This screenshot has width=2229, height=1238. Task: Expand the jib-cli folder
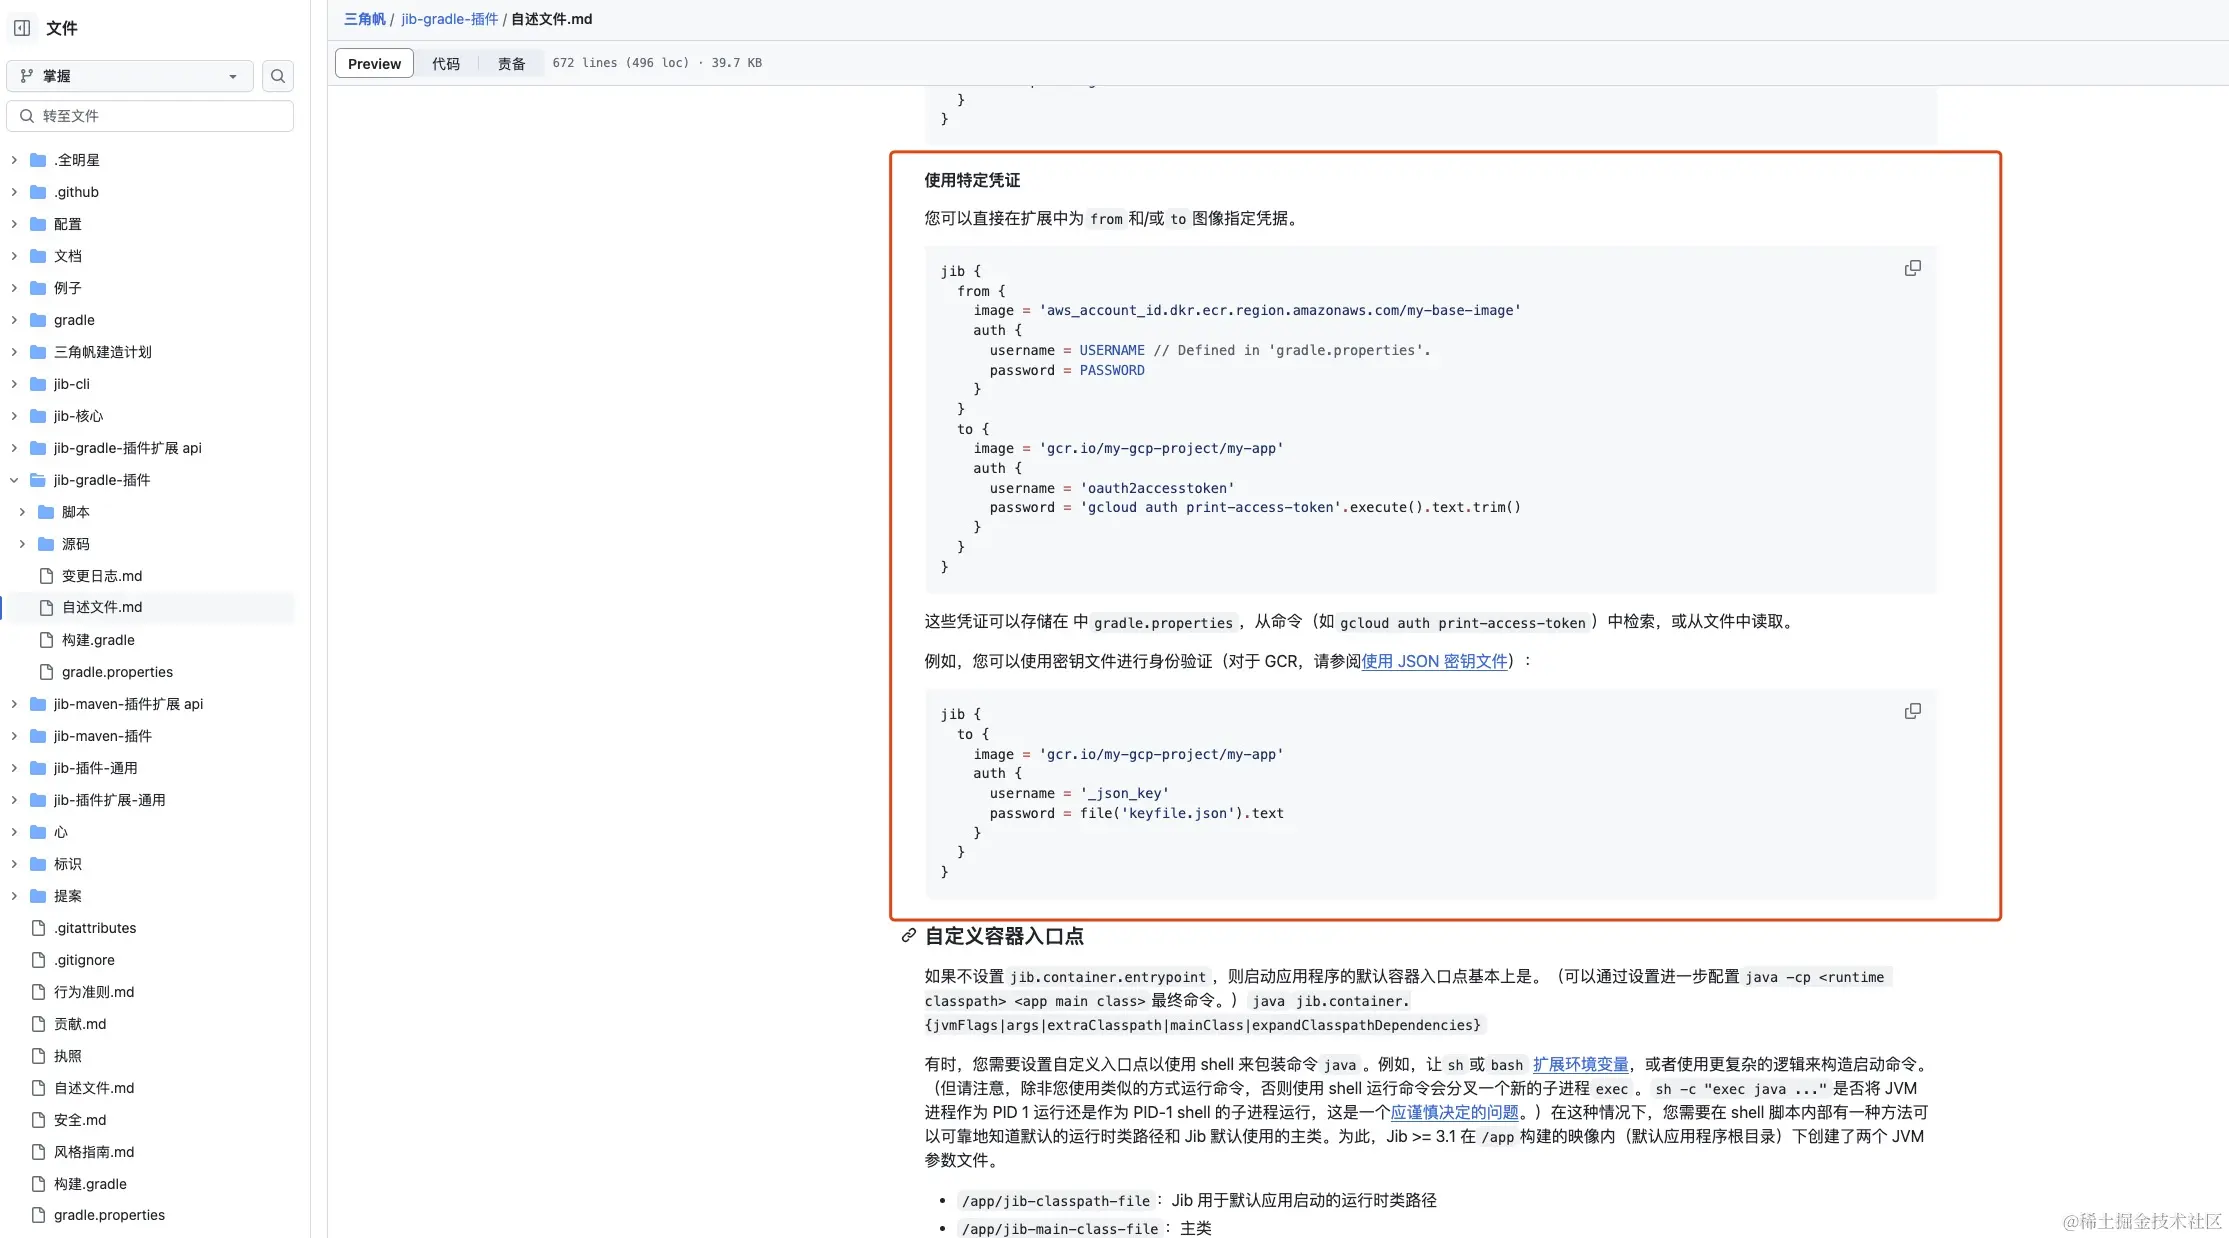(14, 384)
